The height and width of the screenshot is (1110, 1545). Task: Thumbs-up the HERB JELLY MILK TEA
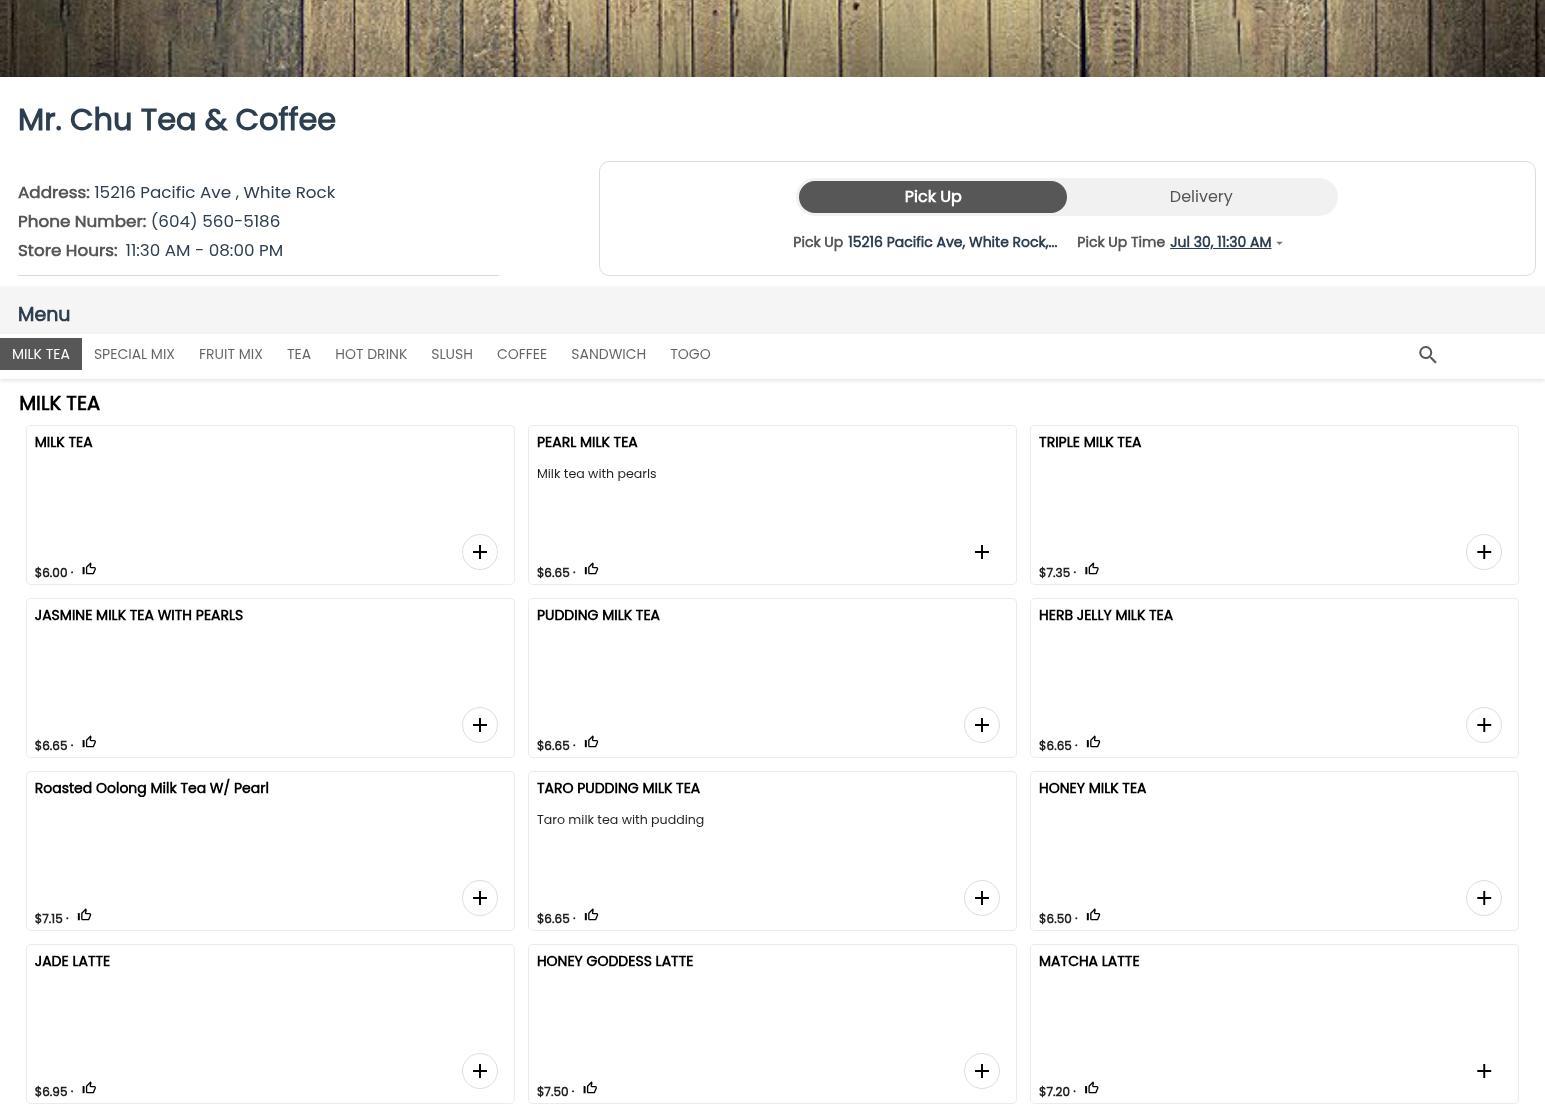1093,743
